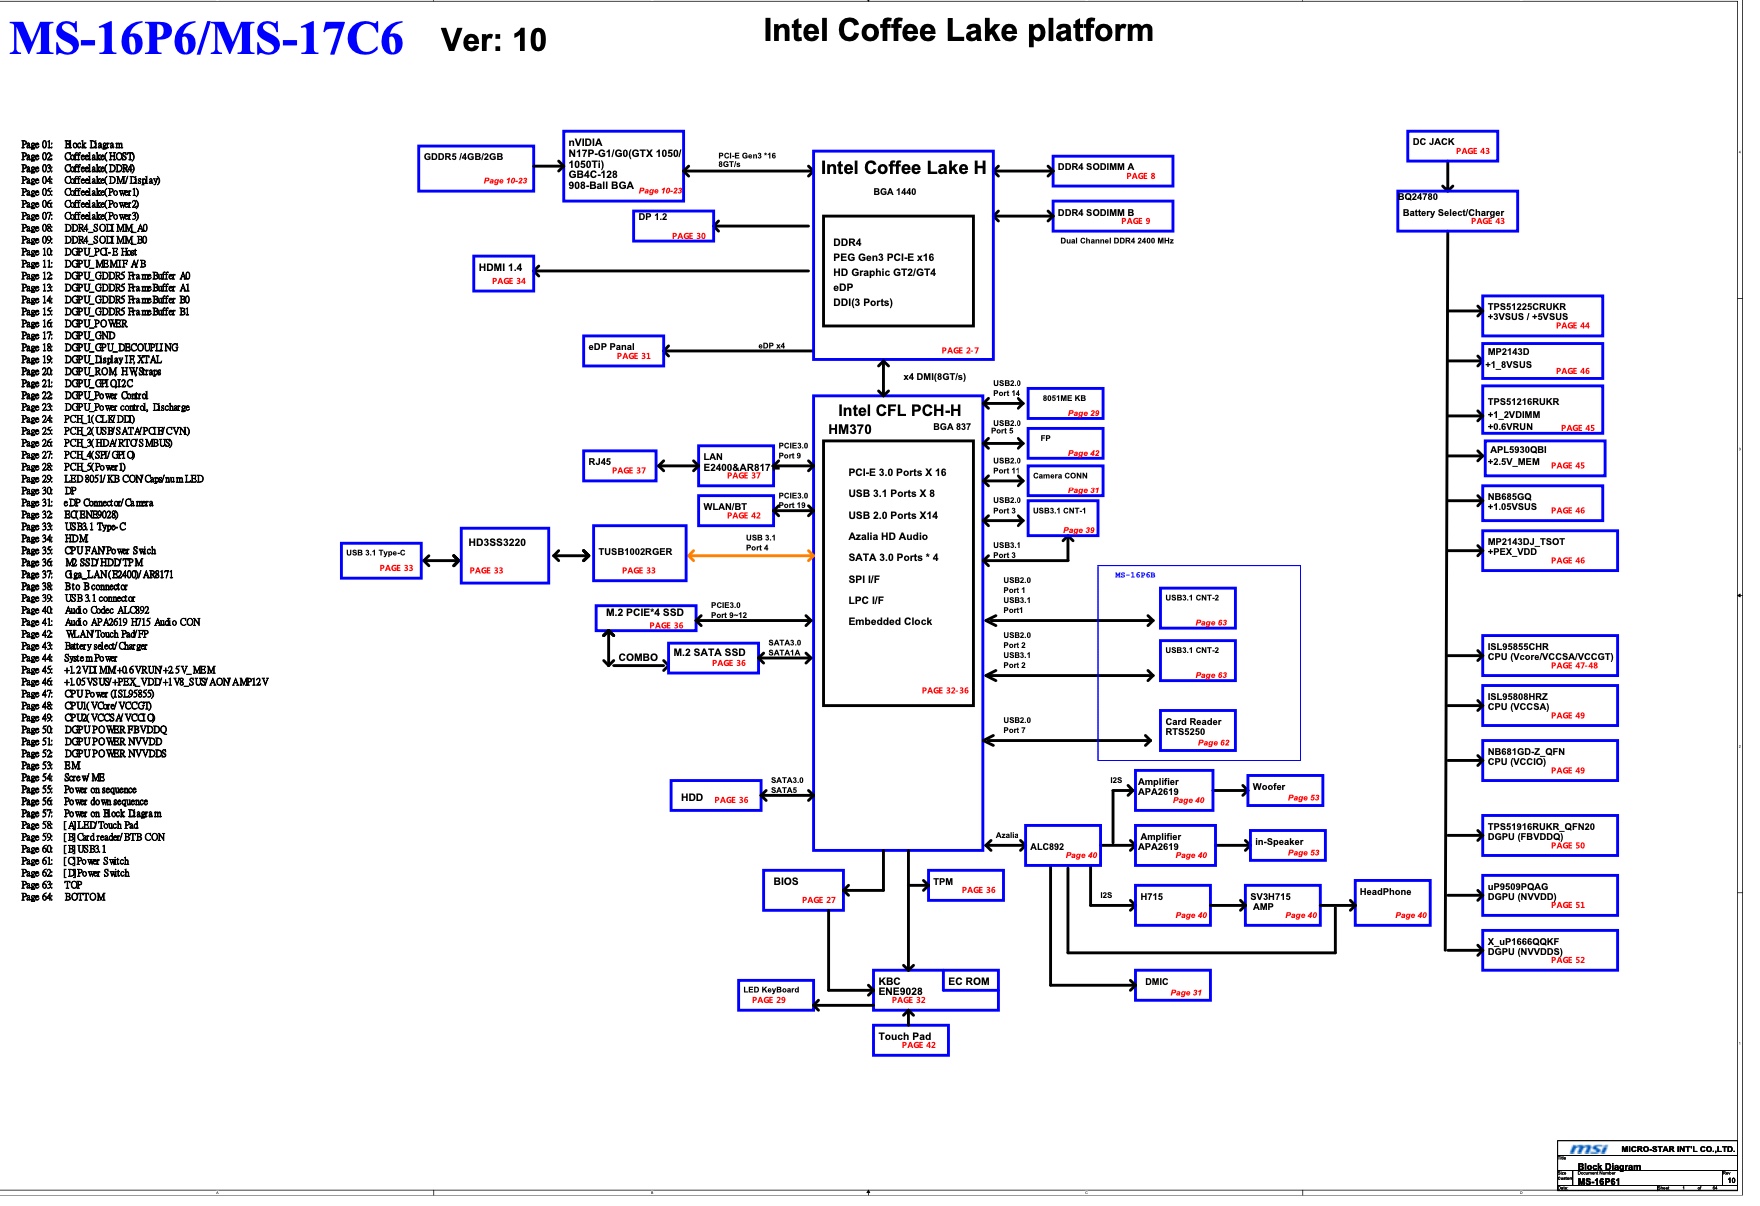Click the eDP Panal block

pos(624,351)
